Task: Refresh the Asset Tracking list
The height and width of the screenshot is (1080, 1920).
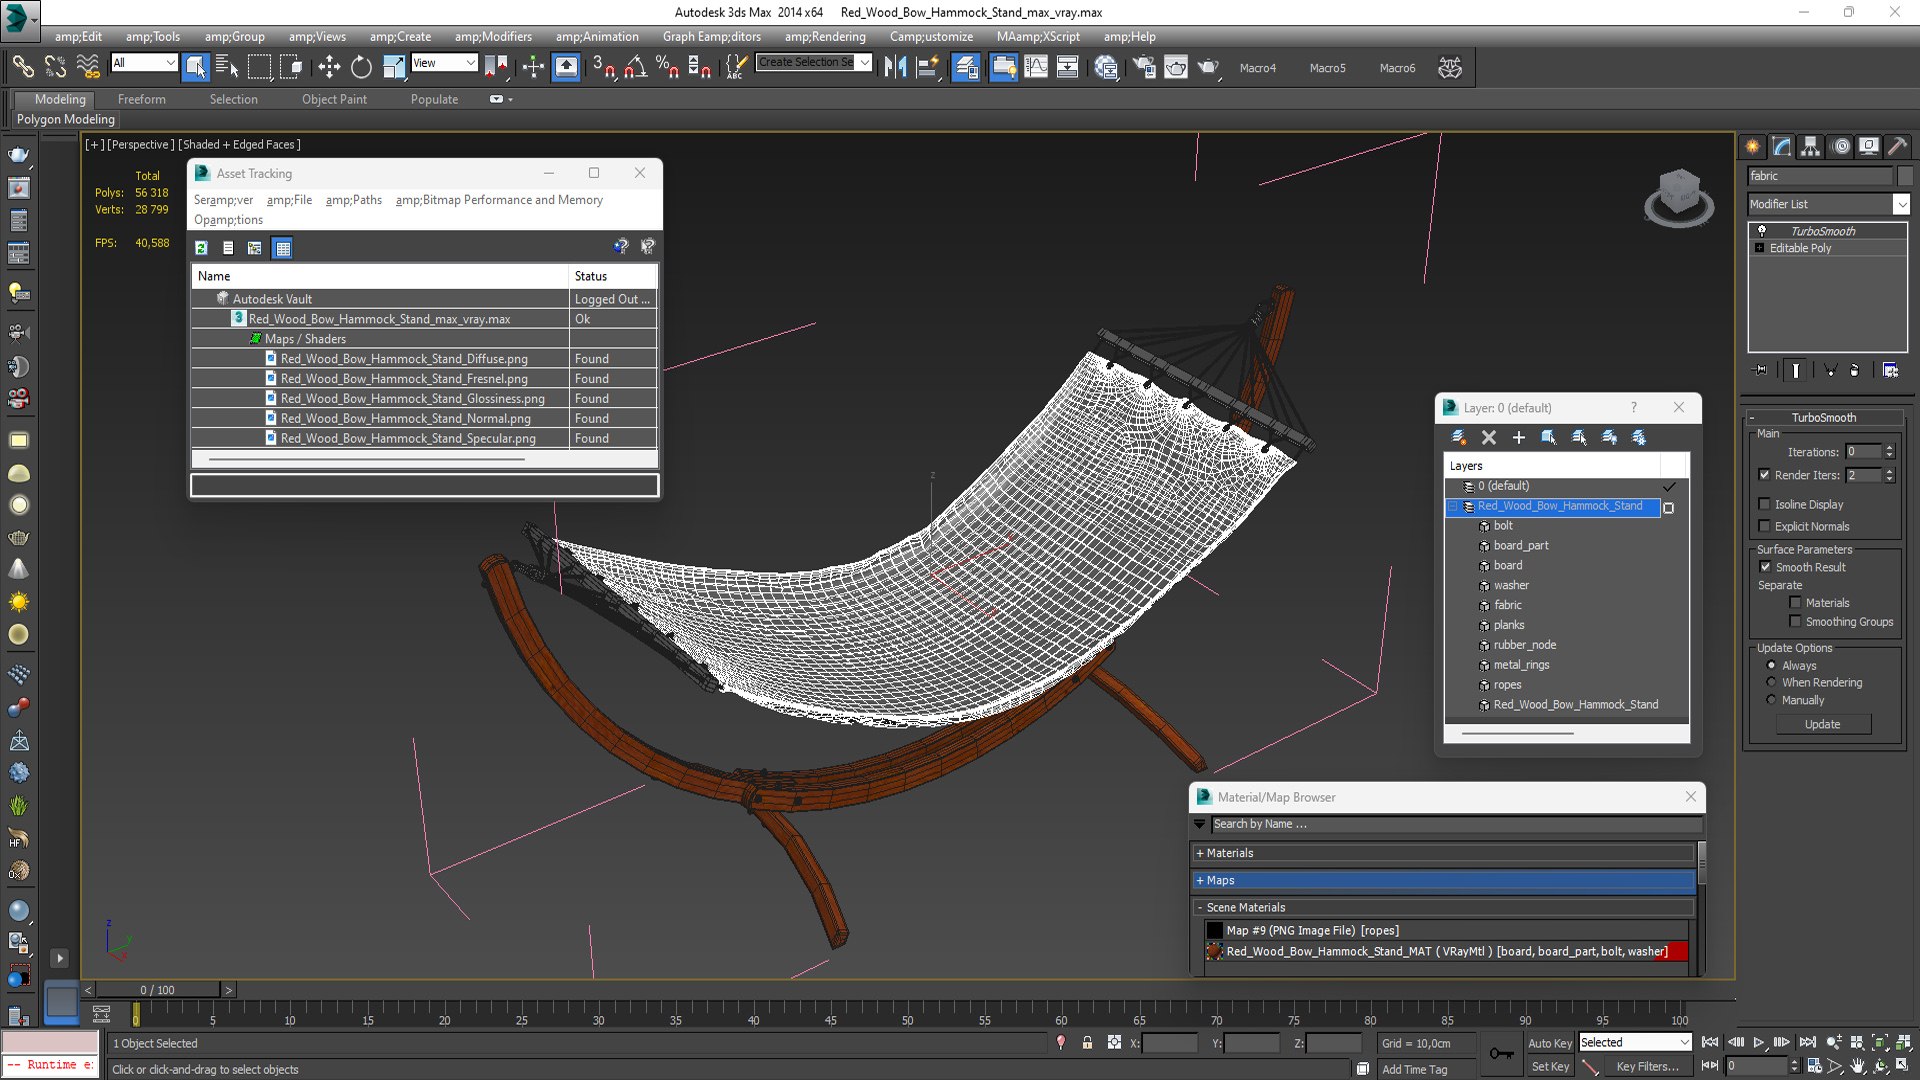Action: click(201, 248)
